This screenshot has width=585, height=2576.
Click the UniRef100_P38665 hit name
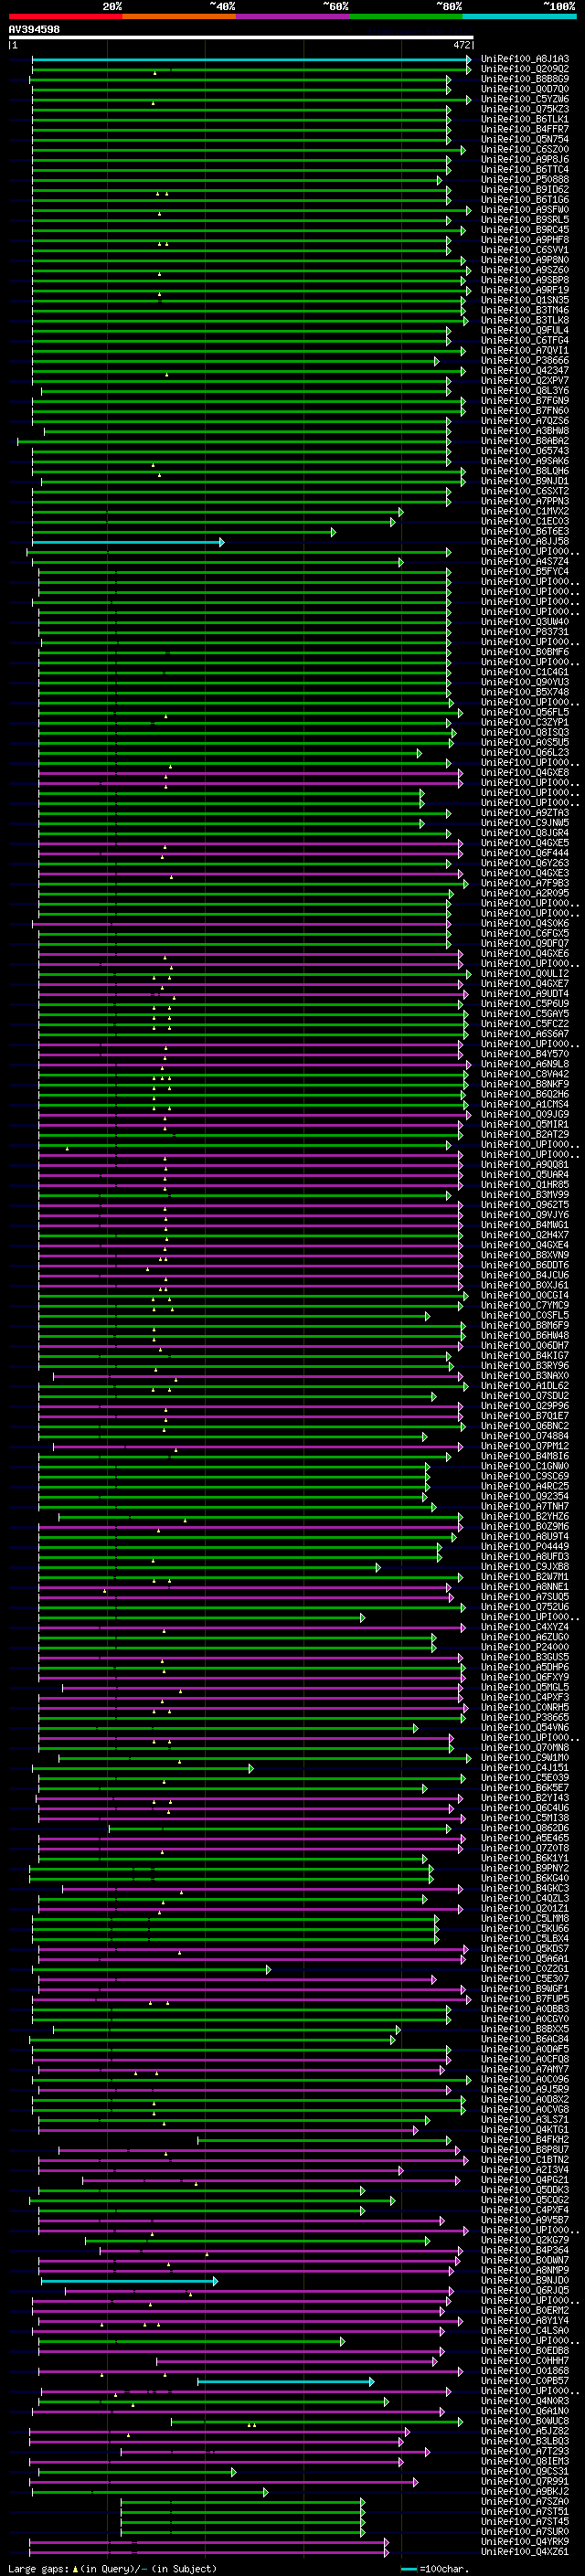pos(525,1717)
